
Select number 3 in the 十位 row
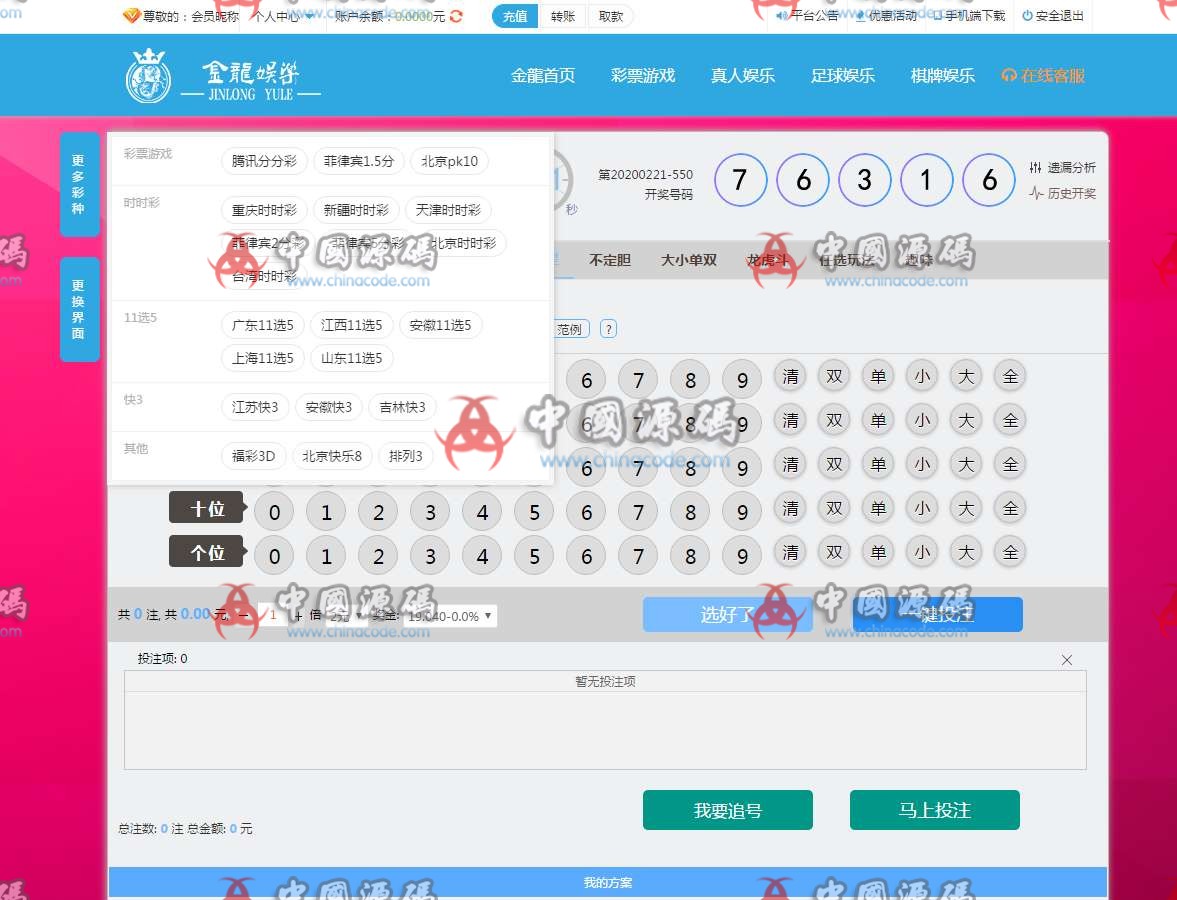tap(430, 512)
